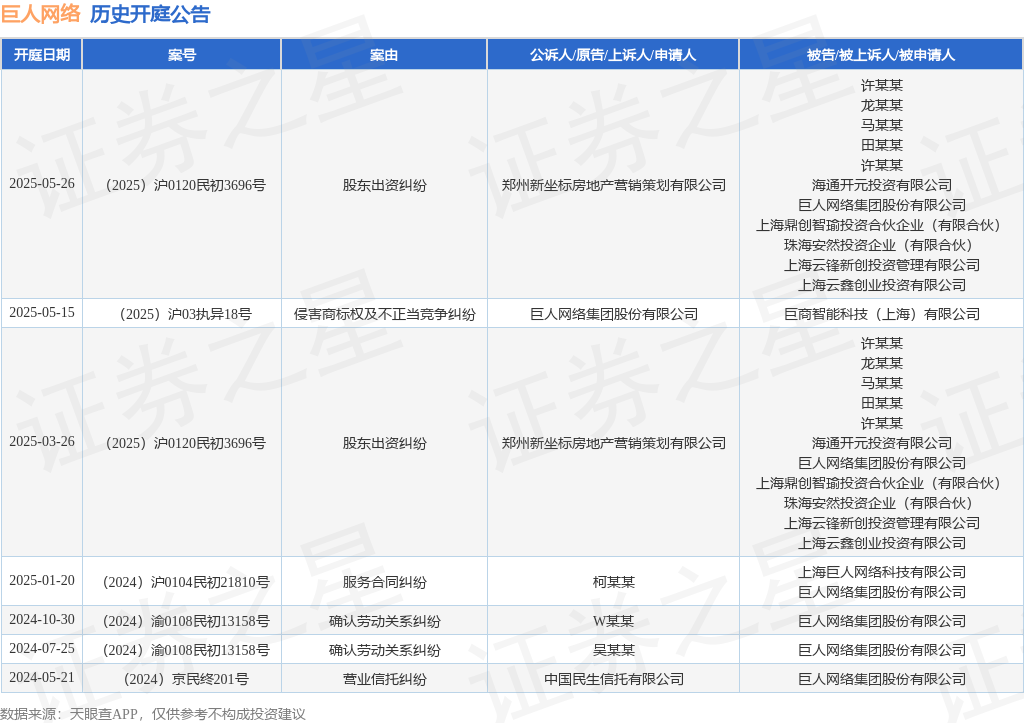
Task: Click defendant 巨人网络集团股份有限公司 in 2025-05-26 row
Action: coord(881,205)
